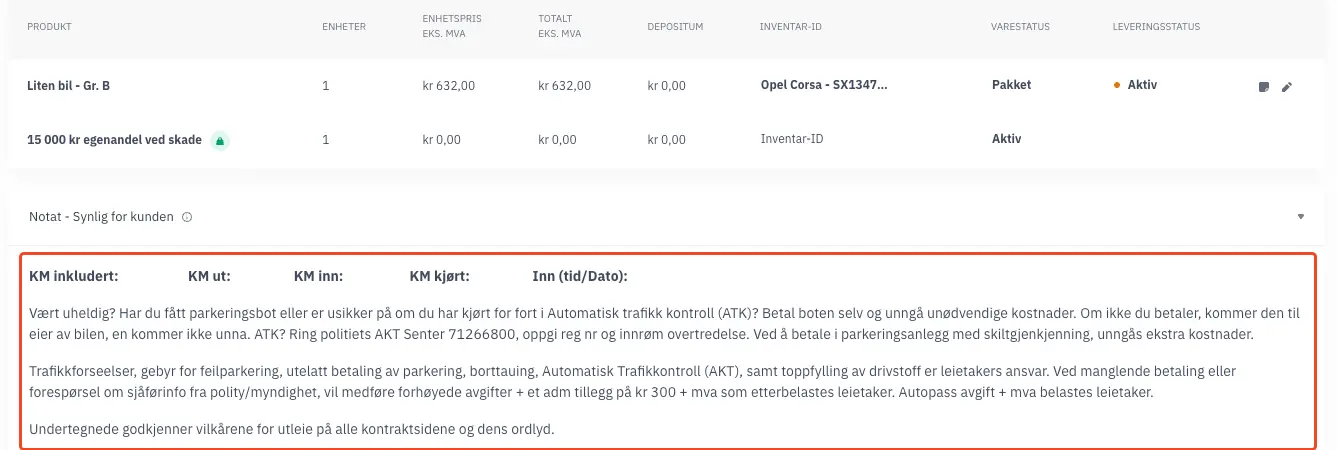Click the Leveringsstatus column header
The width and height of the screenshot is (1337, 450).
[x=1156, y=26]
